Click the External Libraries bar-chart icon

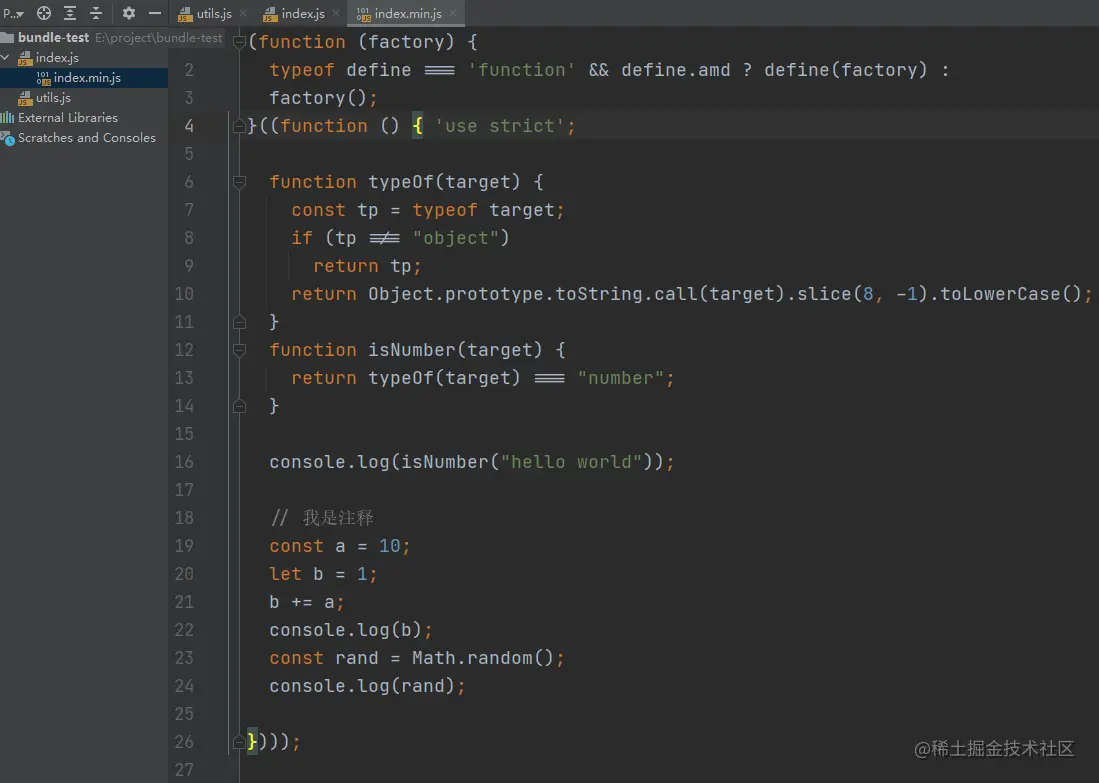8,118
